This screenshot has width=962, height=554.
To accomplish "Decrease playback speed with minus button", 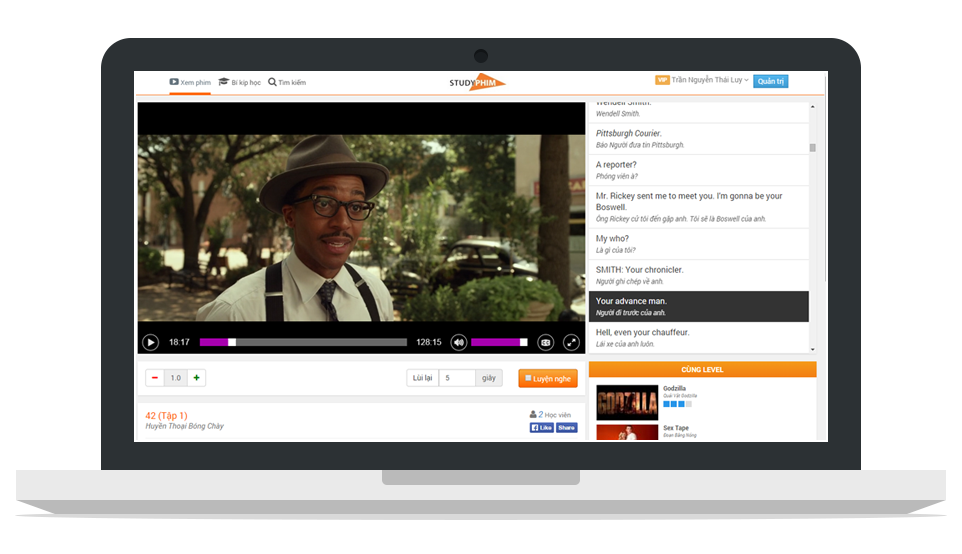I will pyautogui.click(x=155, y=378).
